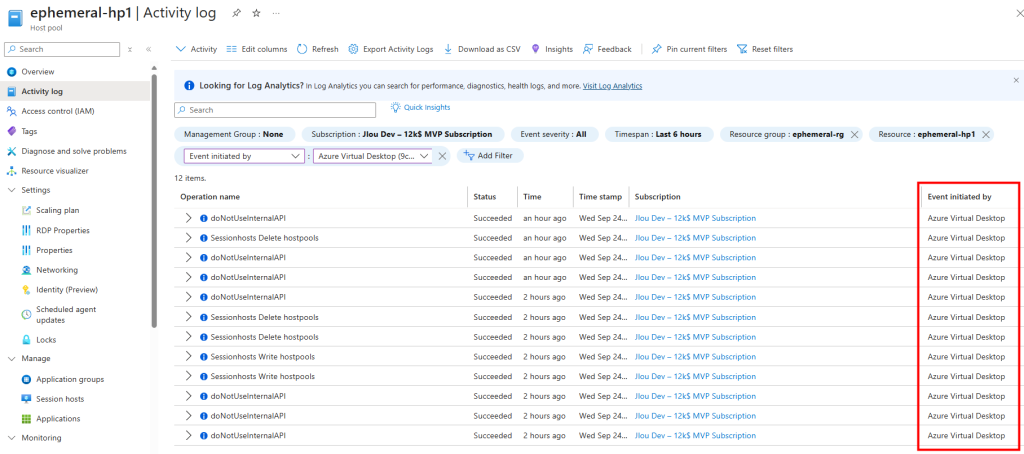Click Download as CSV icon

pyautogui.click(x=448, y=49)
